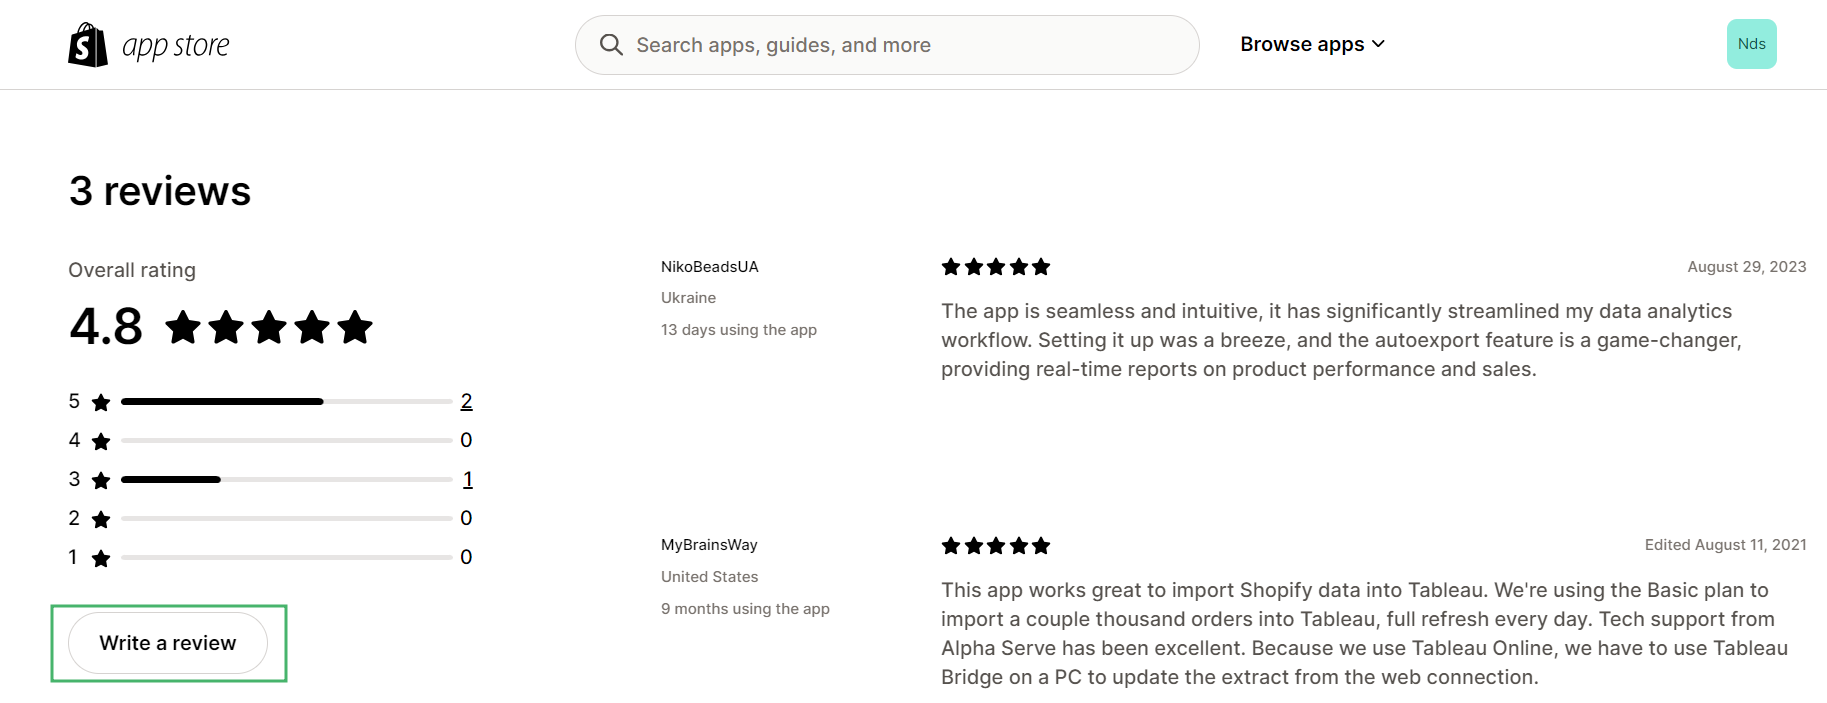
Task: Click the Shopify bag logo icon
Action: (88, 45)
